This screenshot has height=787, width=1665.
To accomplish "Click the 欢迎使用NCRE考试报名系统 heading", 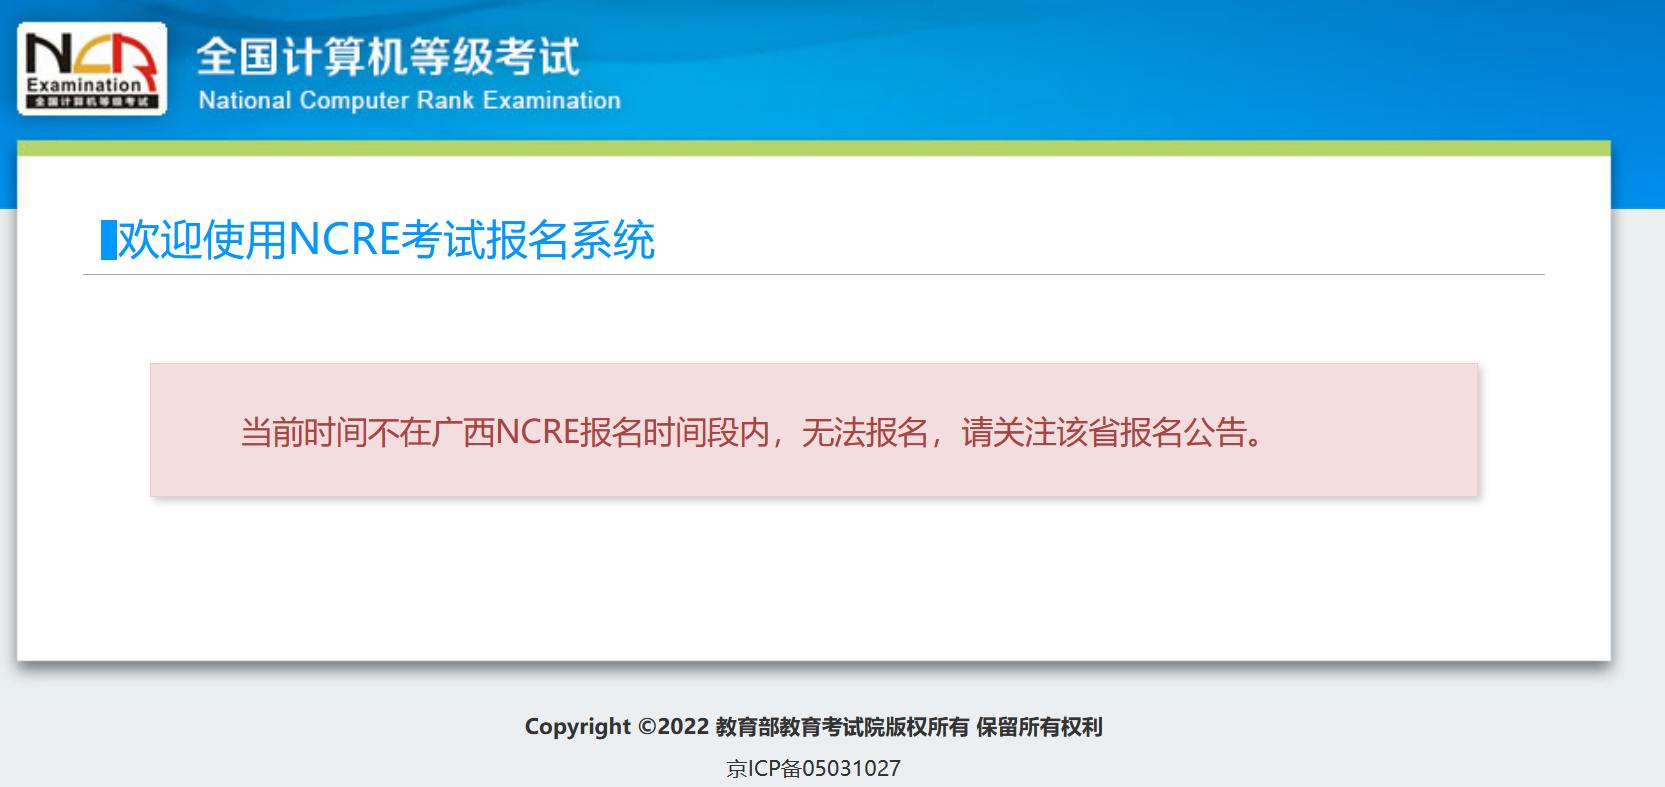I will (x=386, y=240).
